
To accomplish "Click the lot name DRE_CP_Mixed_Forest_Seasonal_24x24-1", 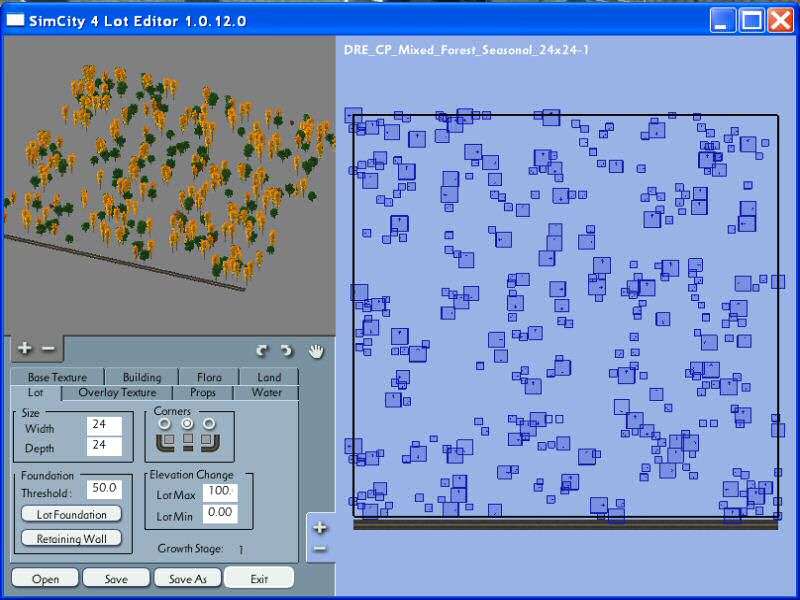I will [x=466, y=50].
